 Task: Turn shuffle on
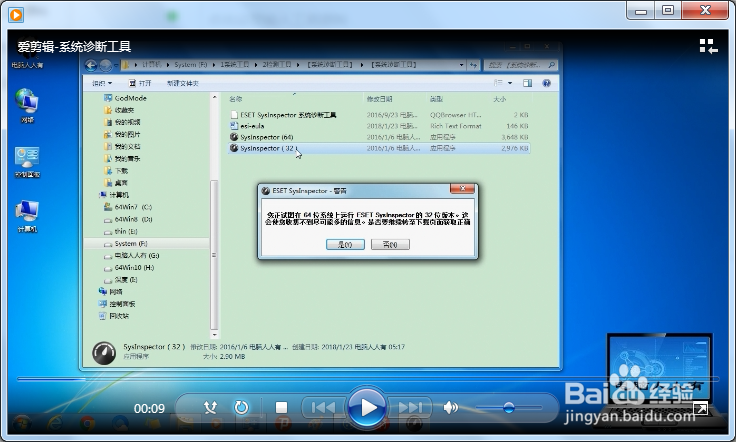210,407
